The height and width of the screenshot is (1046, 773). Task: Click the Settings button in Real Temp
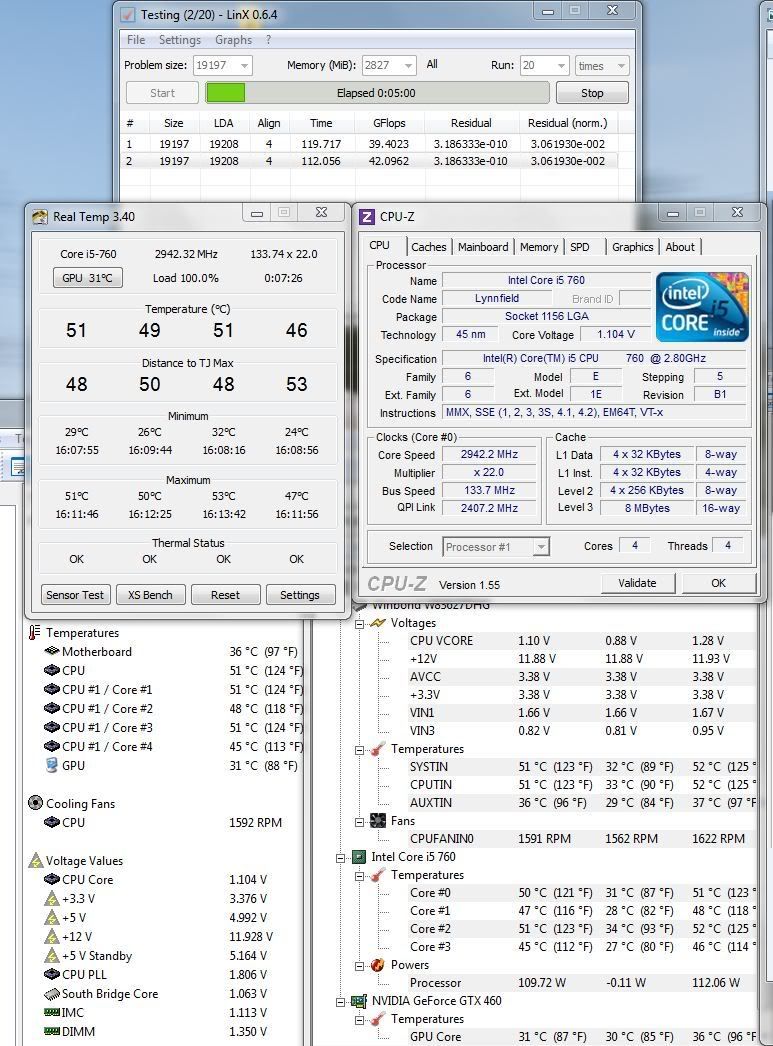(299, 594)
